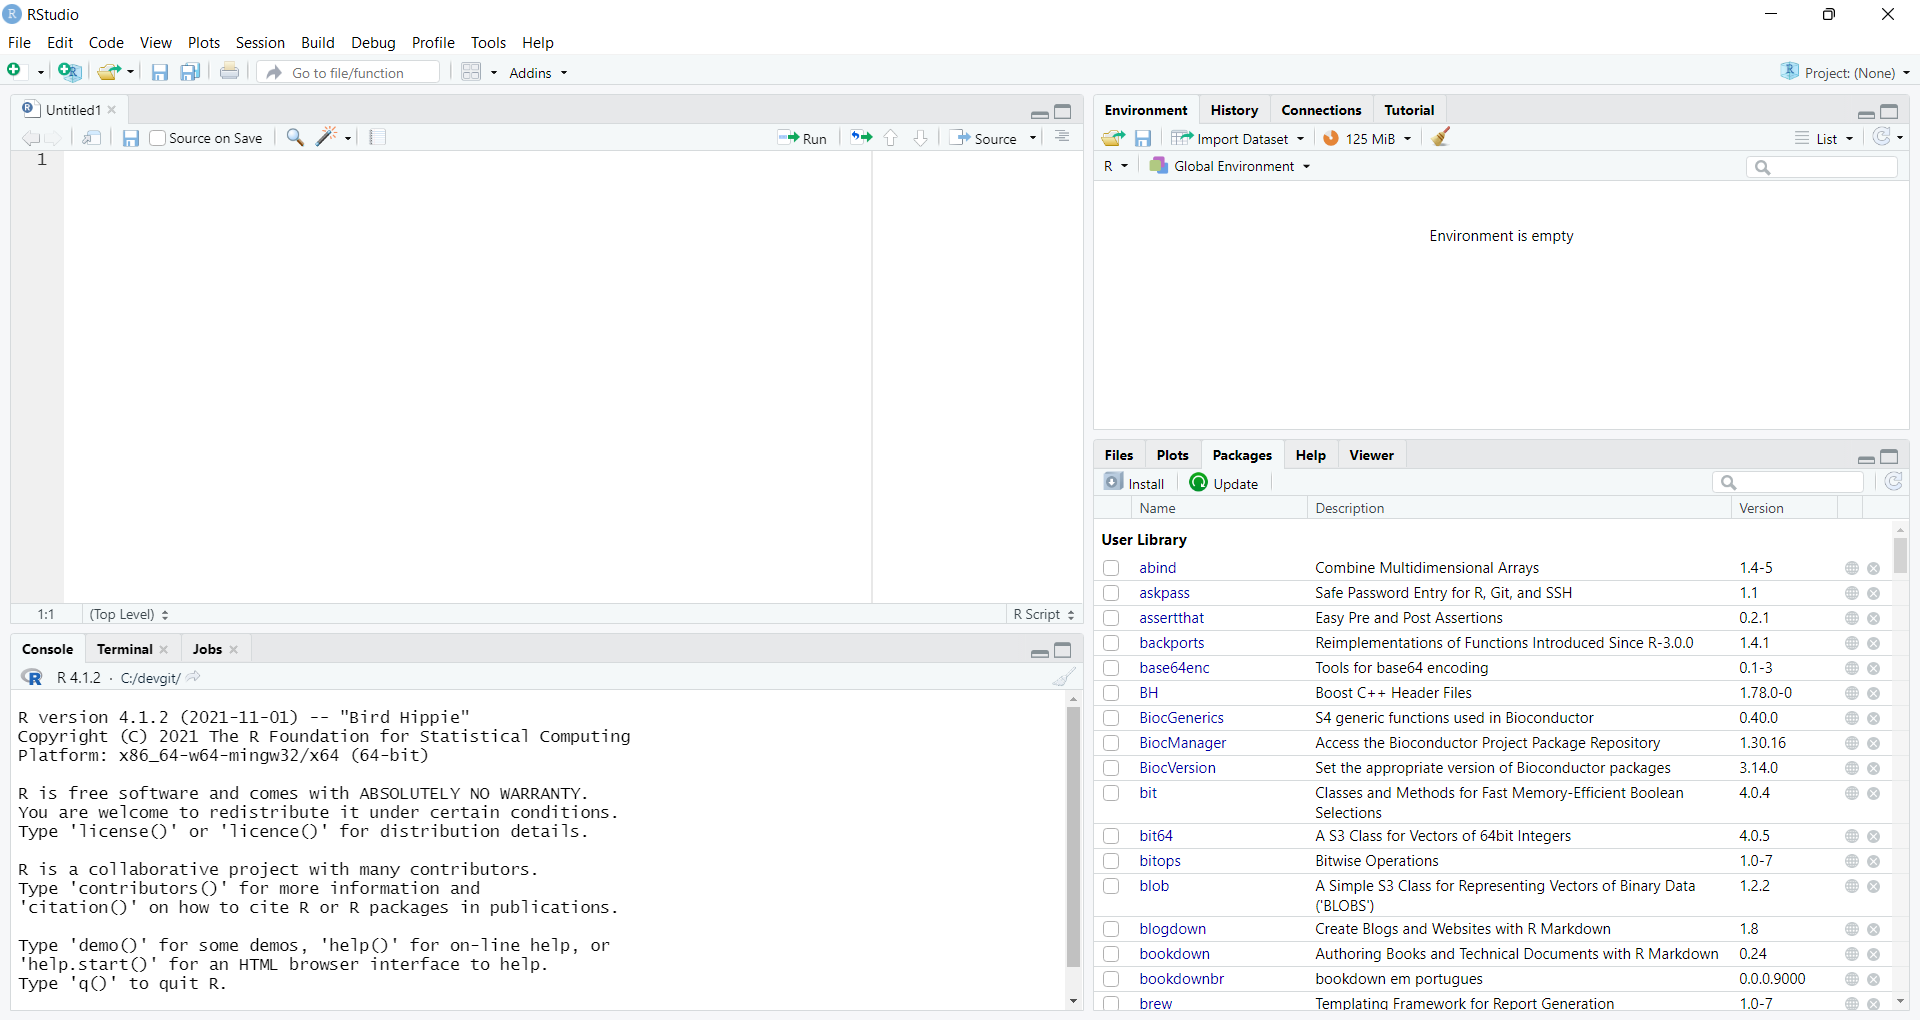Focus the Go to file/function field
The width and height of the screenshot is (1920, 1020).
(x=349, y=72)
